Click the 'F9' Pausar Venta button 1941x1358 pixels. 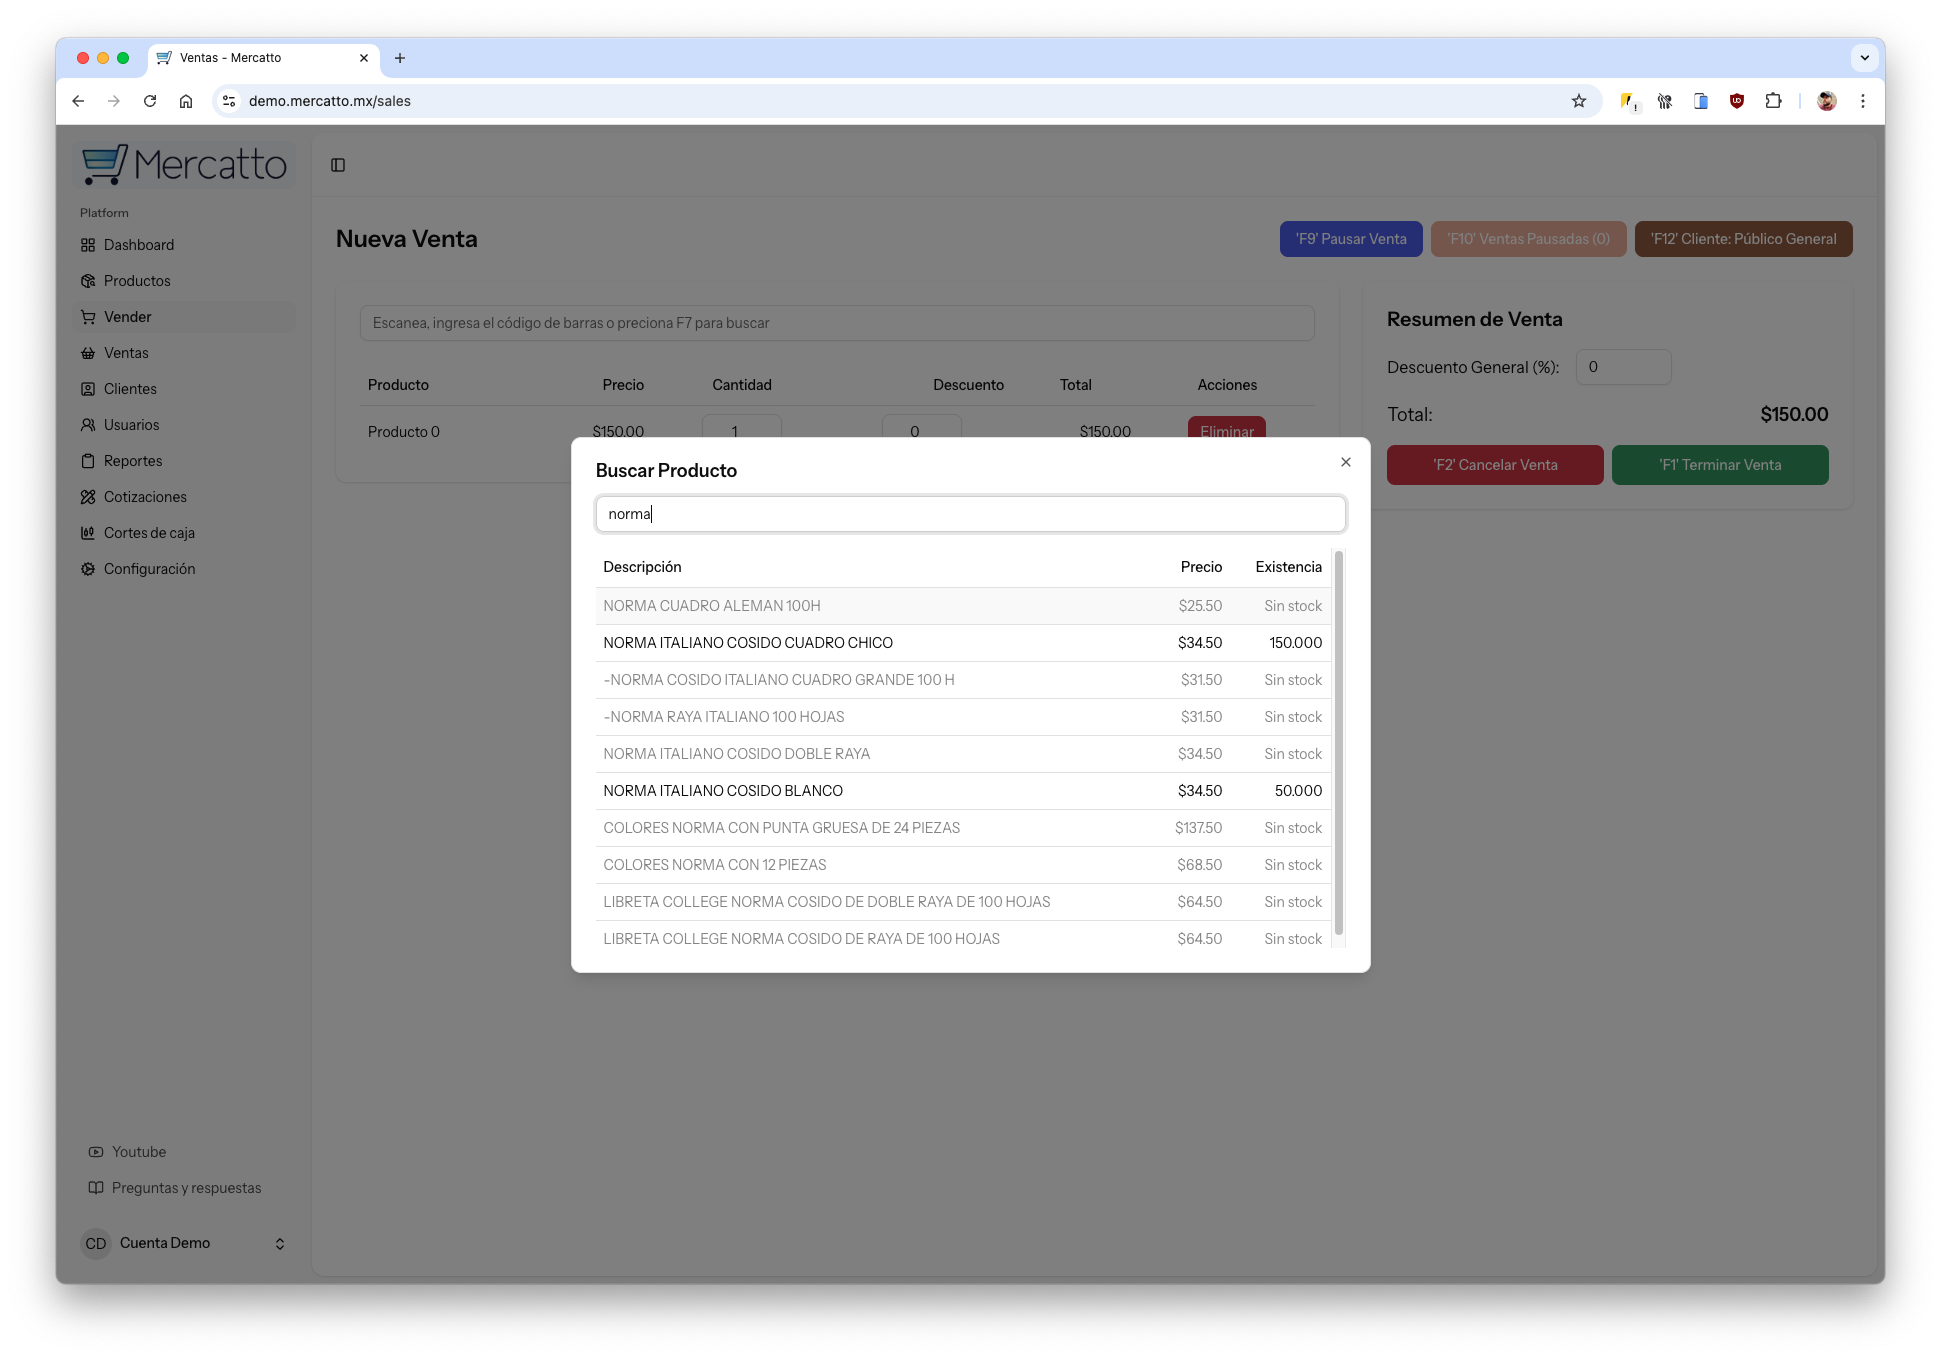tap(1351, 239)
